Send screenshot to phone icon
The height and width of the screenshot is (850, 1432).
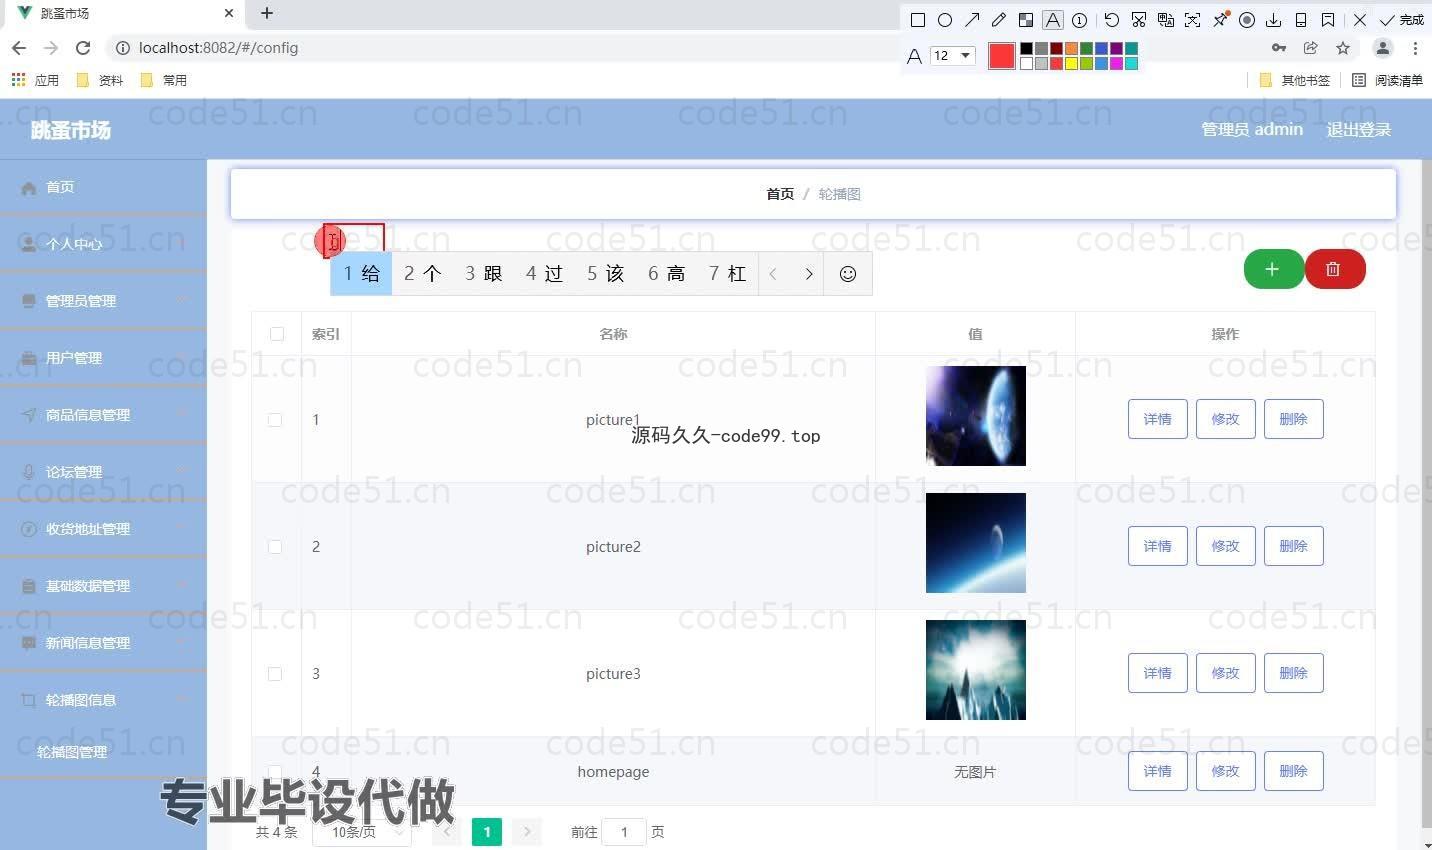(x=1301, y=20)
